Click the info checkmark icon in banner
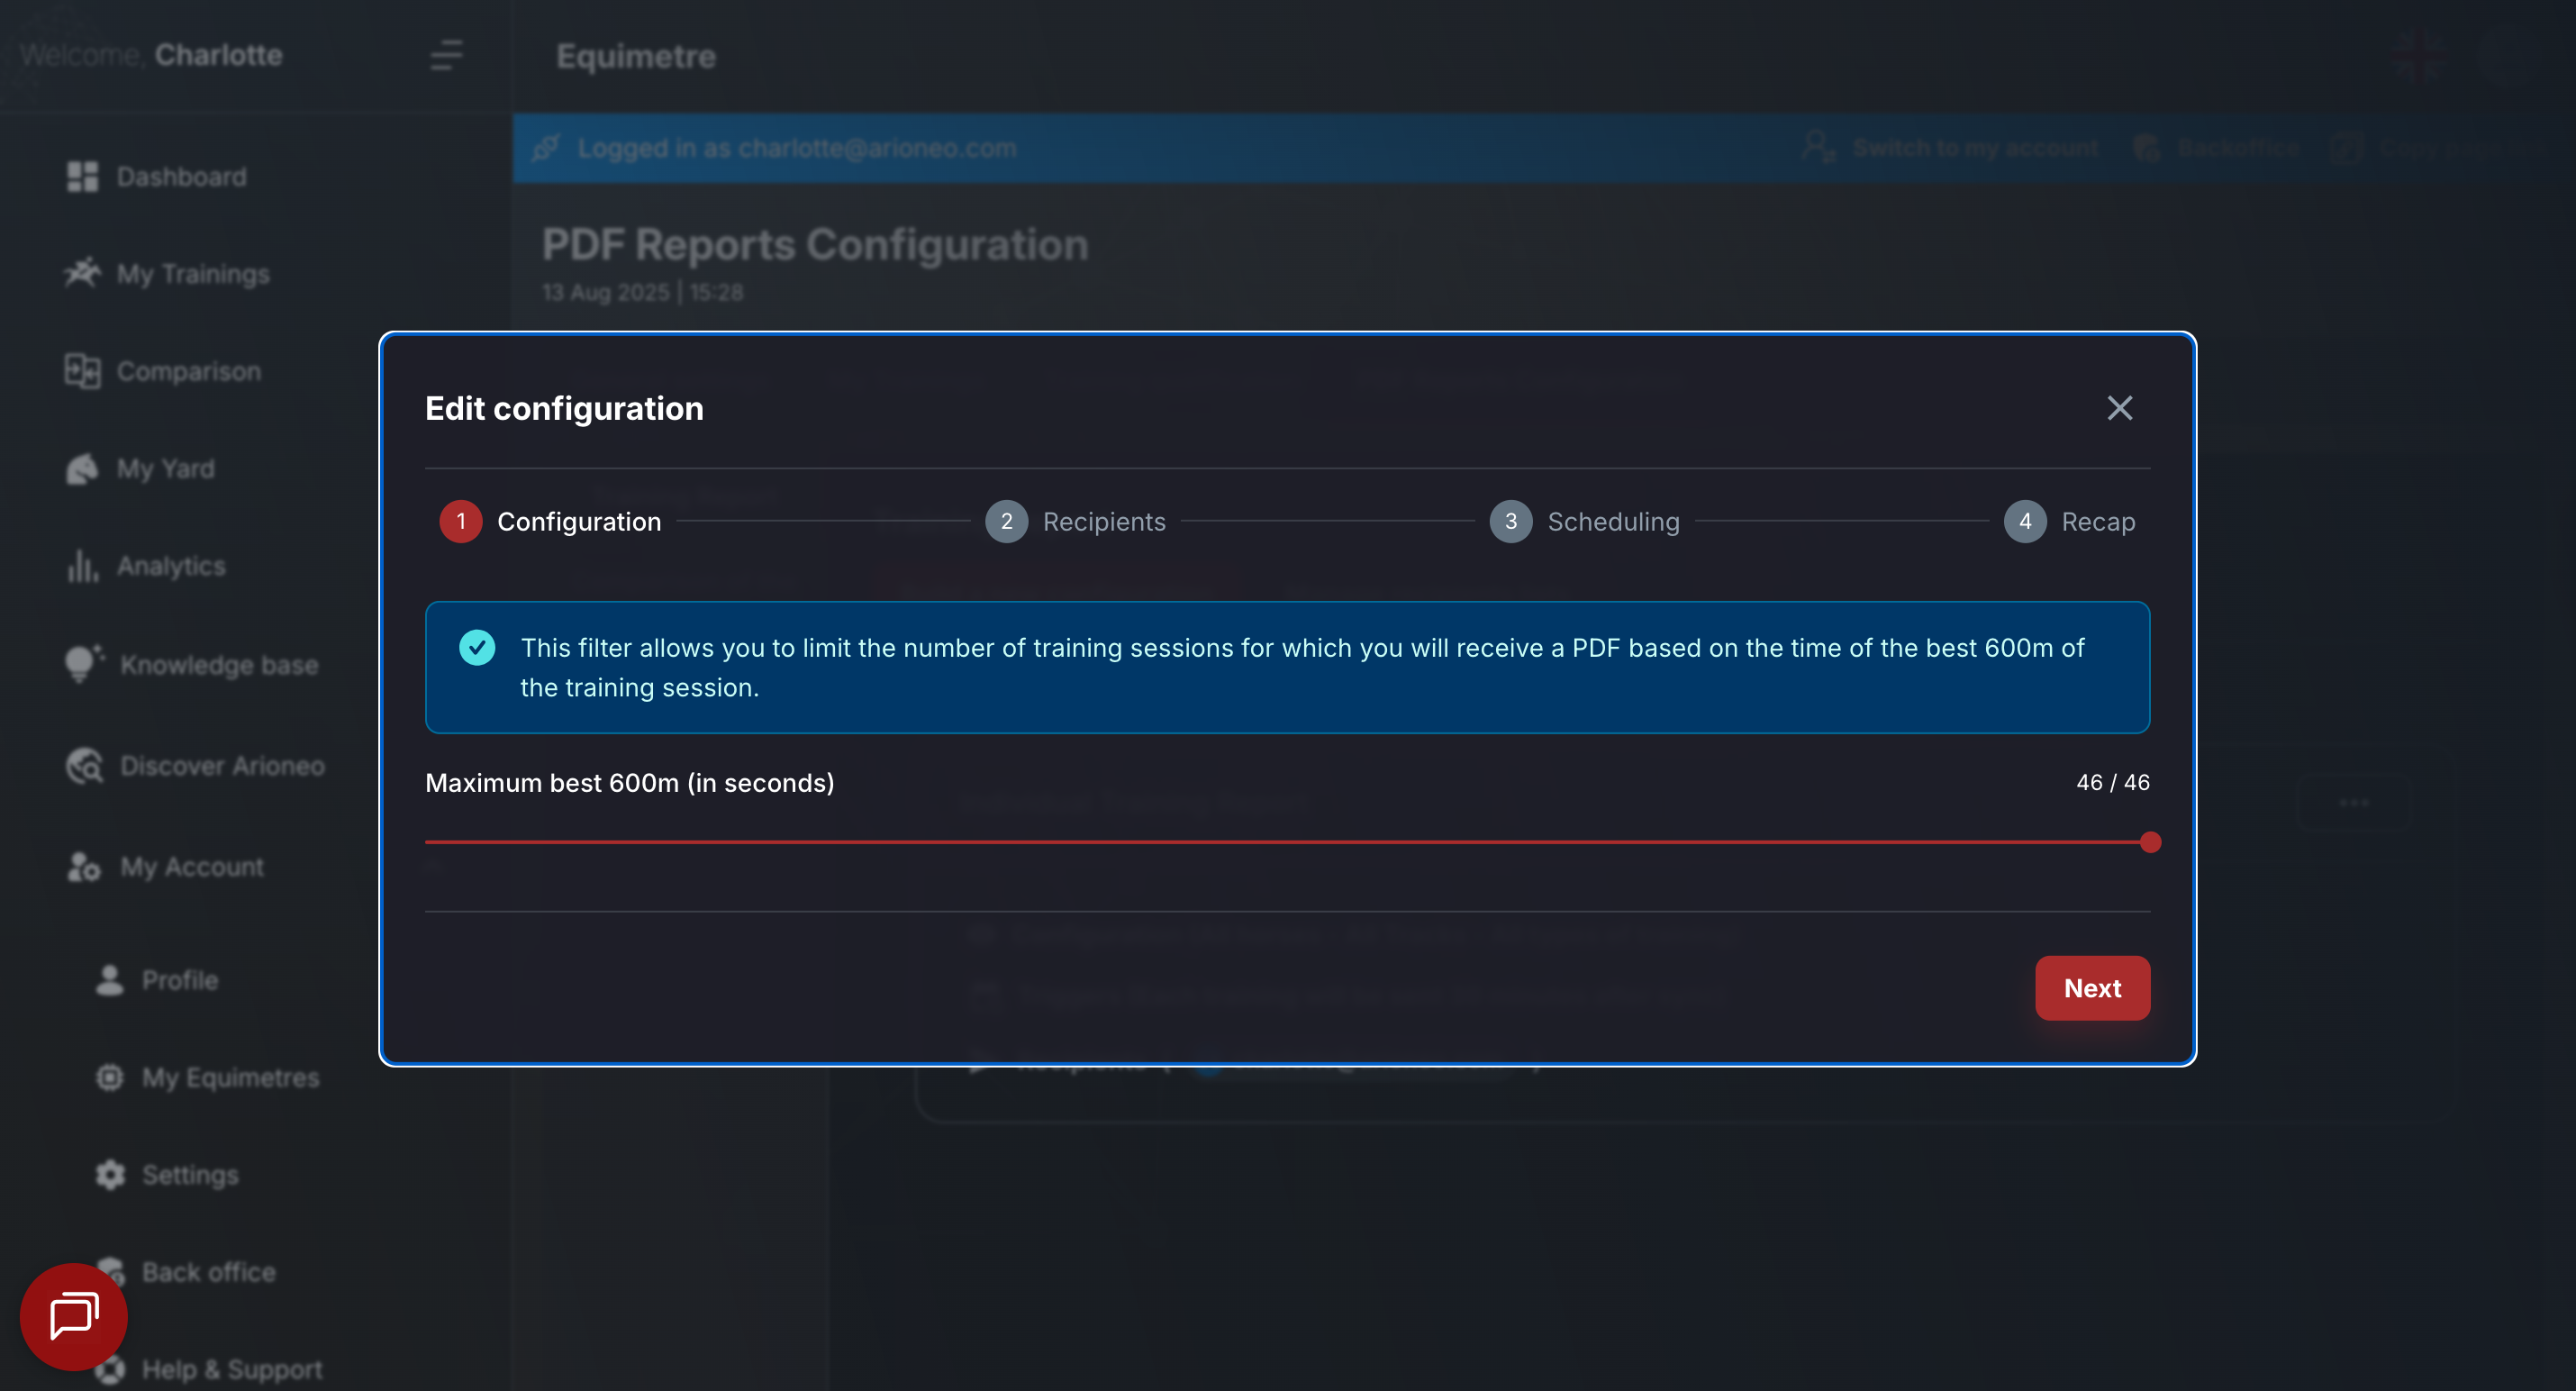The image size is (2576, 1391). coord(477,648)
